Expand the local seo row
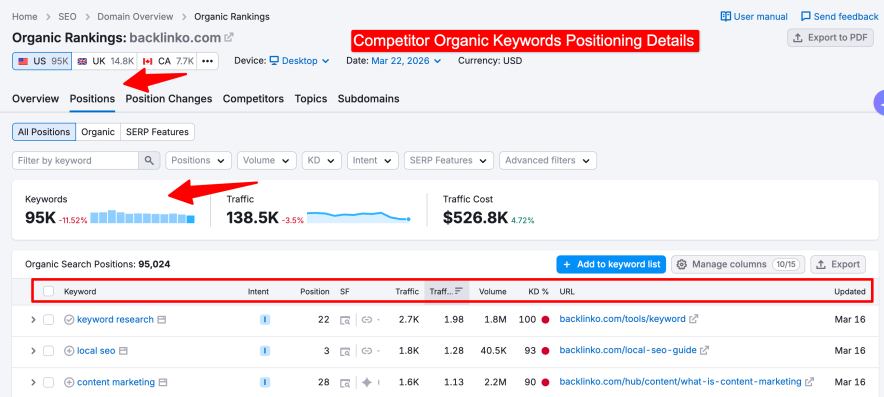Image resolution: width=884 pixels, height=397 pixels. 33,351
